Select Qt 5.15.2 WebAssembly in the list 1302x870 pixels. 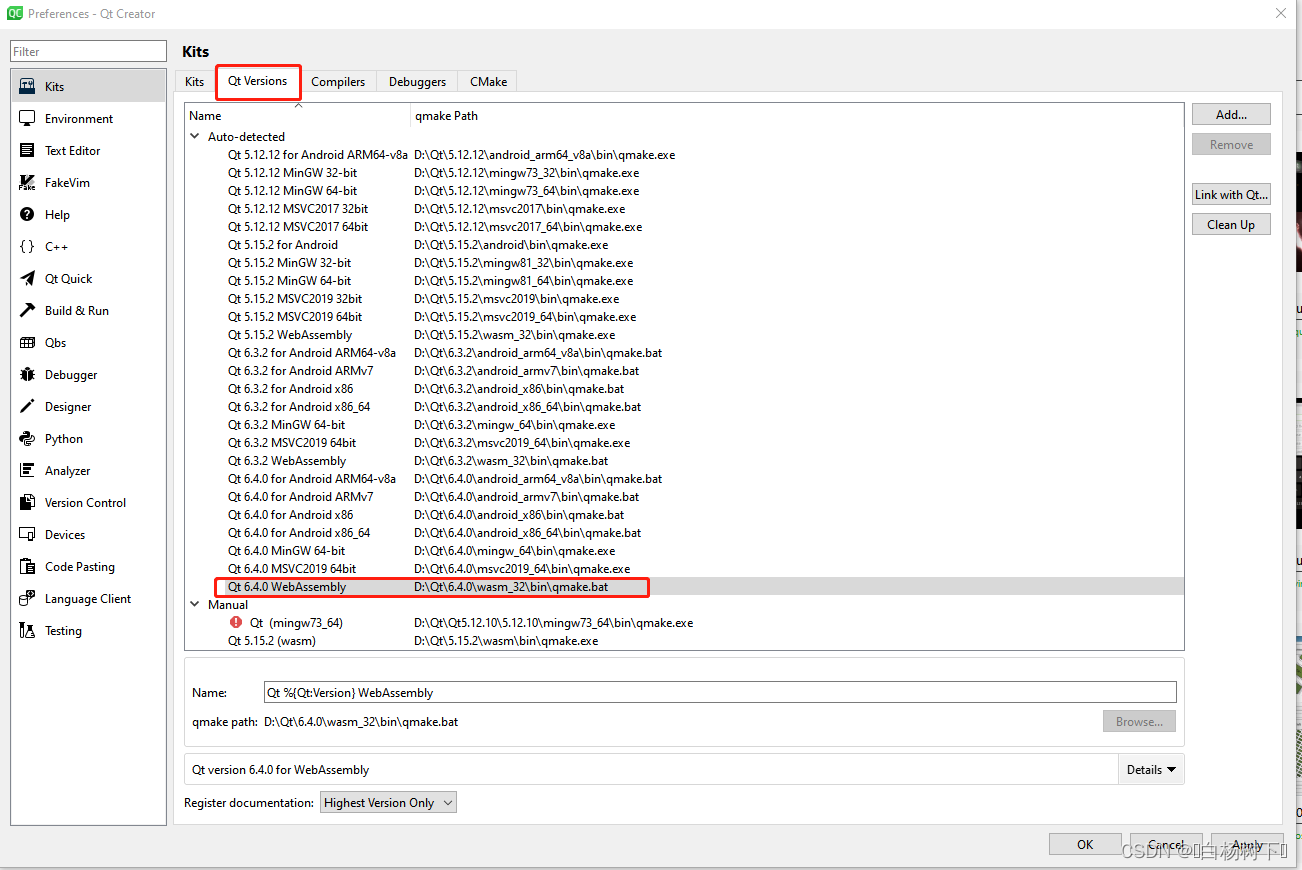pos(289,334)
